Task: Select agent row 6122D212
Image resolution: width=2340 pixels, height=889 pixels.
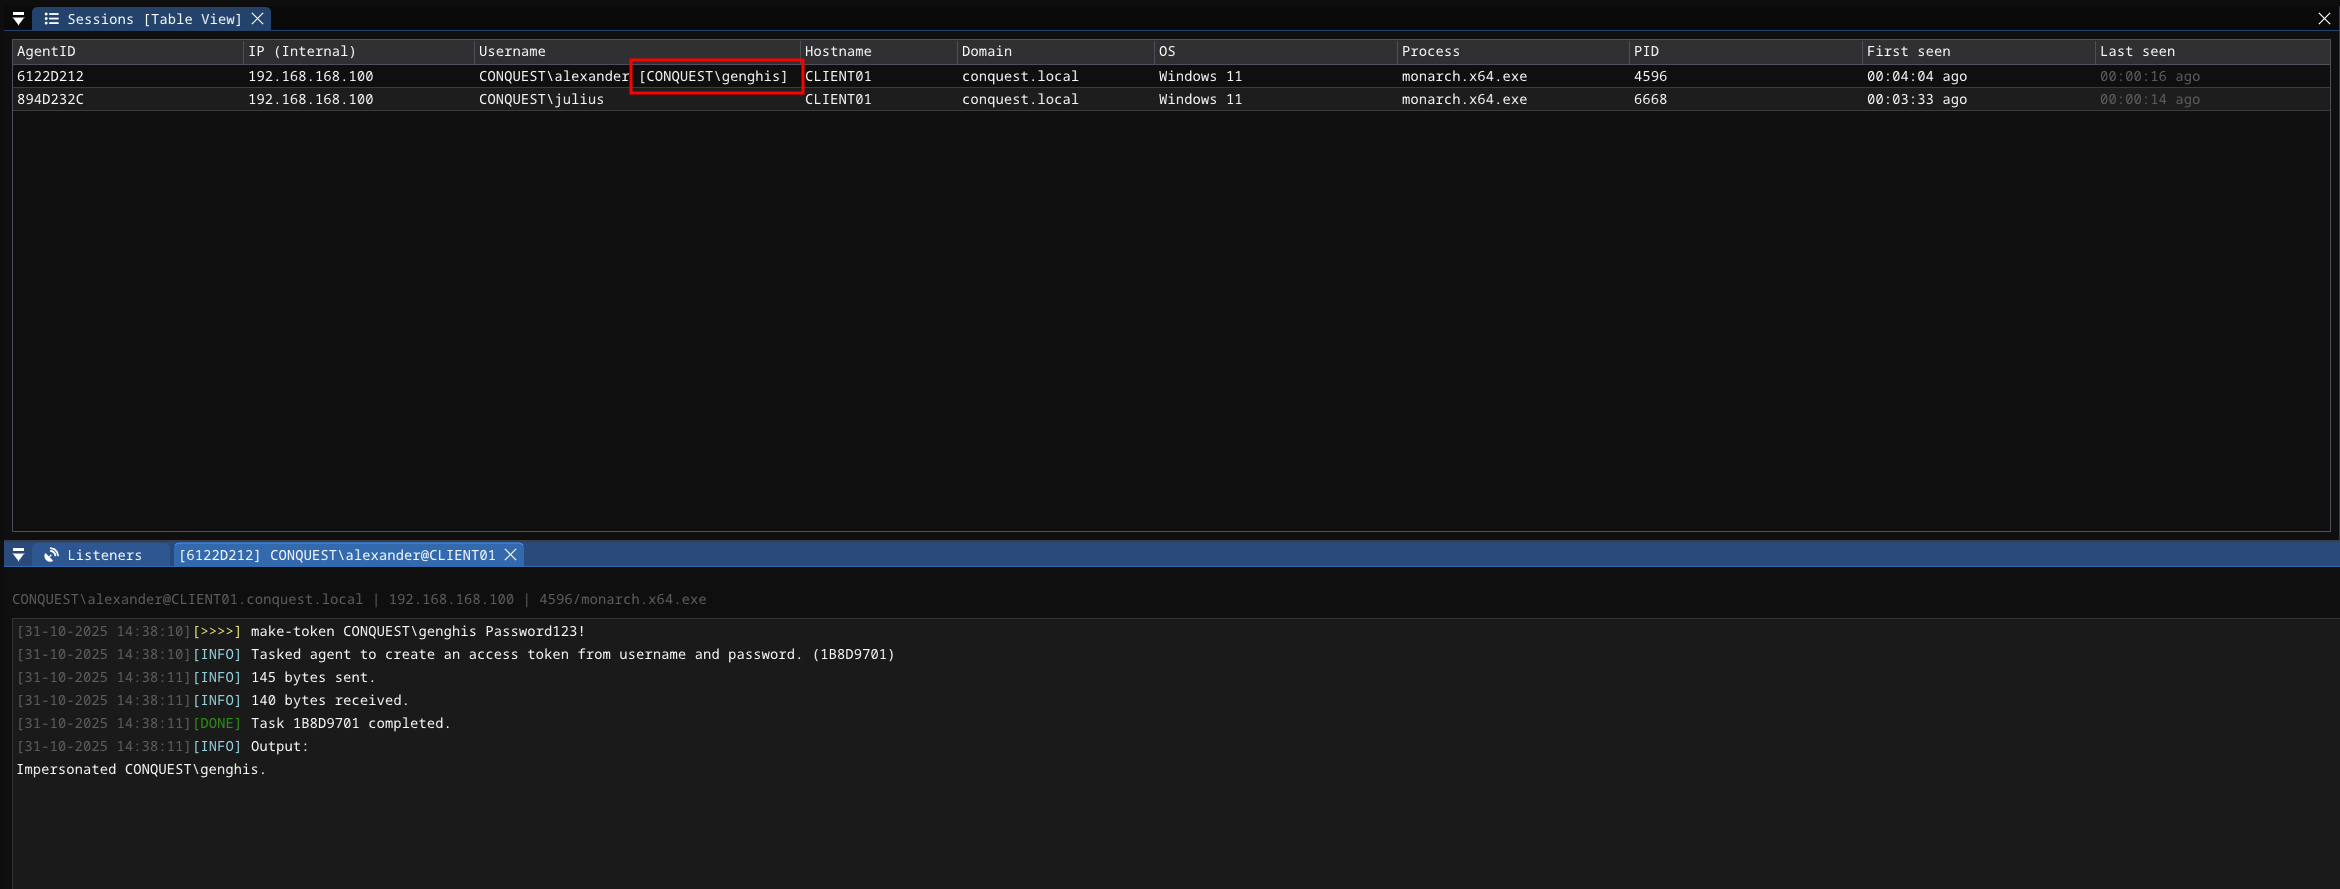Action: (50, 76)
